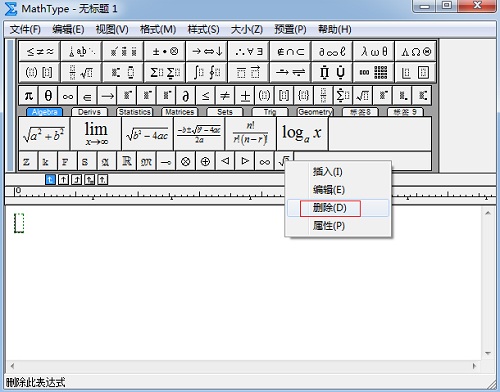Choose 删除(D) in the context menu
The height and width of the screenshot is (392, 500).
click(338, 208)
